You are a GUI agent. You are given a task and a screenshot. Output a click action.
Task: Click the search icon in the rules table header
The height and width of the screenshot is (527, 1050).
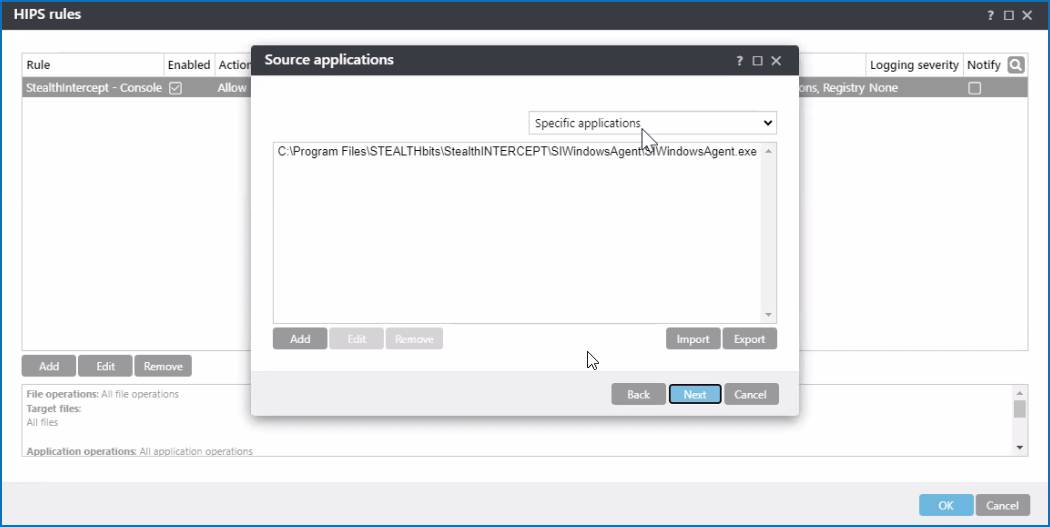pyautogui.click(x=1016, y=65)
